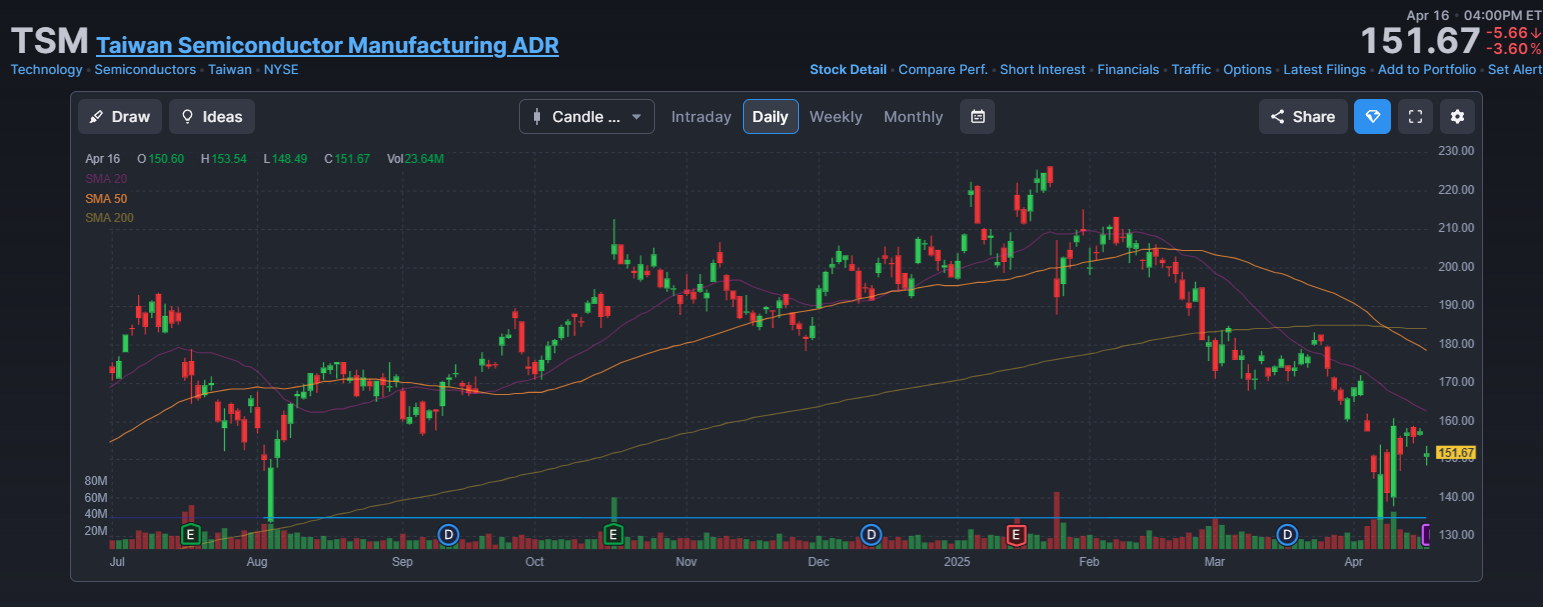Click the D dividend marker in March
Viewport: 1543px width, 607px height.
[1287, 535]
